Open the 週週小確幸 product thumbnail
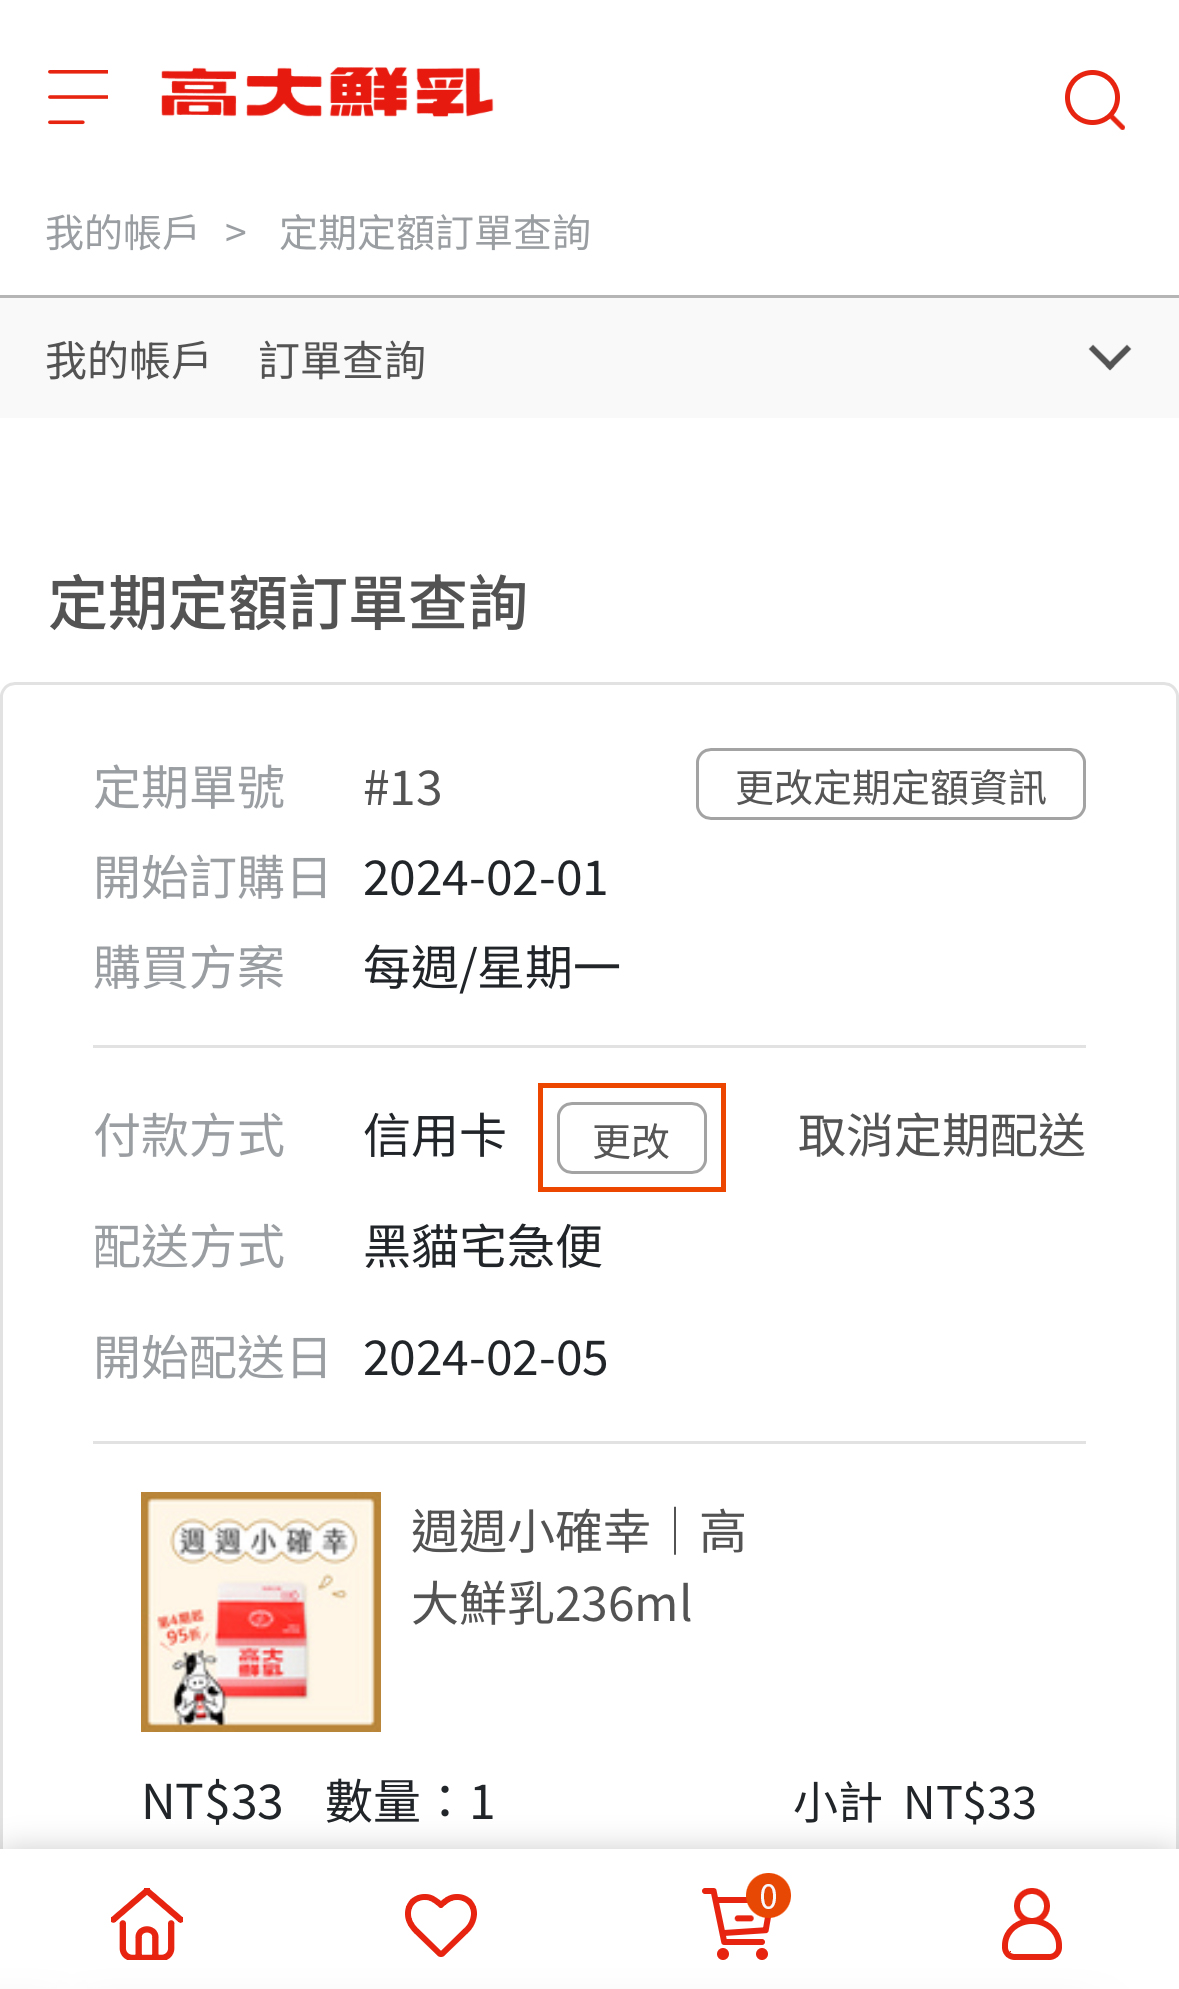Screen dimensions: 1179x1989 pos(261,1611)
